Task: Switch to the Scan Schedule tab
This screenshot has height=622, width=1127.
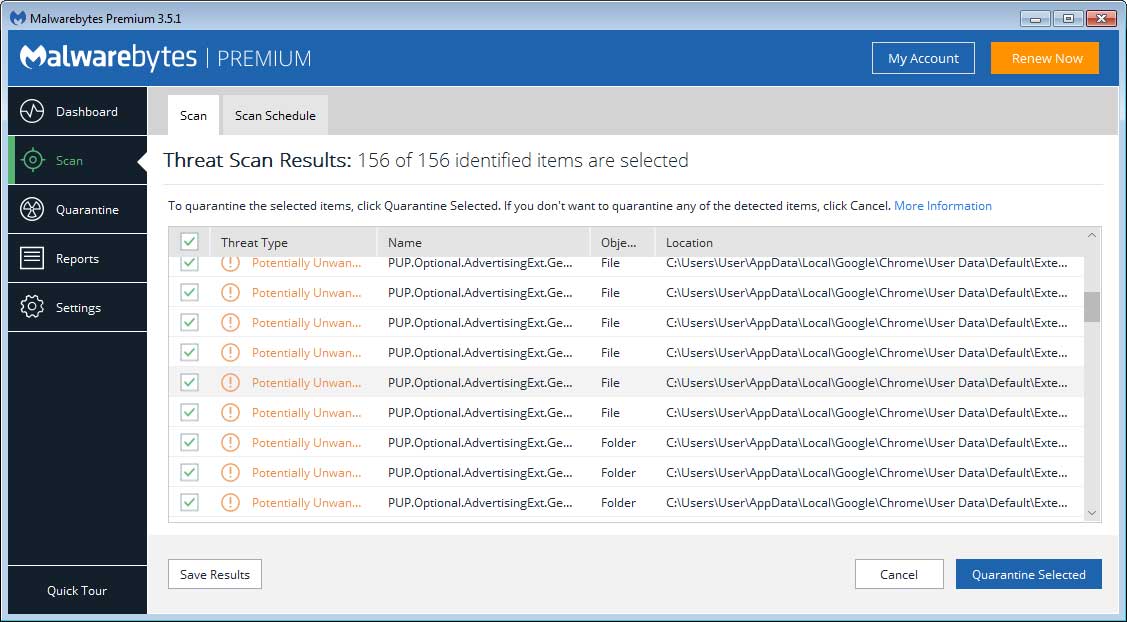Action: tap(274, 115)
